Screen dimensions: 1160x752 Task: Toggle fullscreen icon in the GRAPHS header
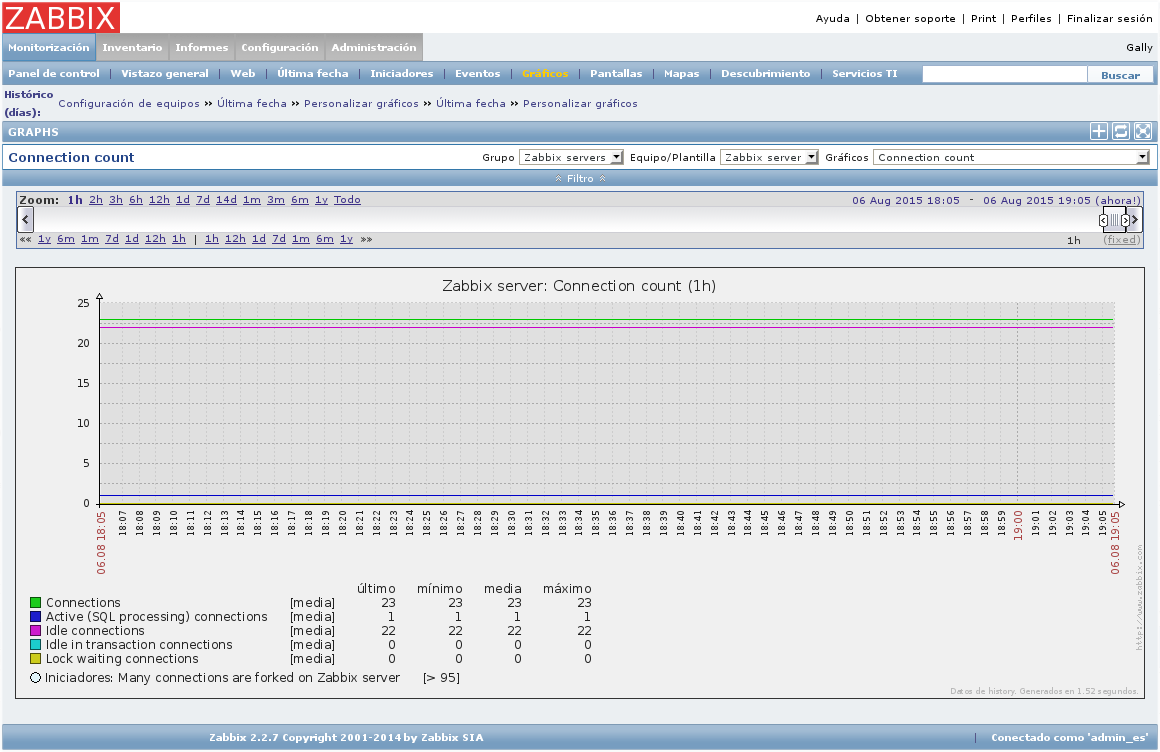pyautogui.click(x=1143, y=131)
